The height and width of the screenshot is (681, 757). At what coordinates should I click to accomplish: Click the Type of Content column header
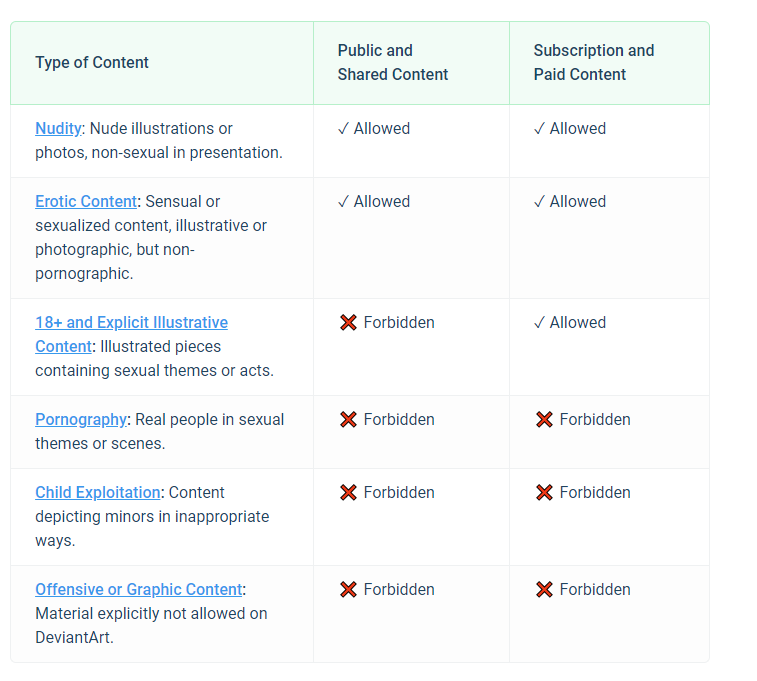pos(92,63)
